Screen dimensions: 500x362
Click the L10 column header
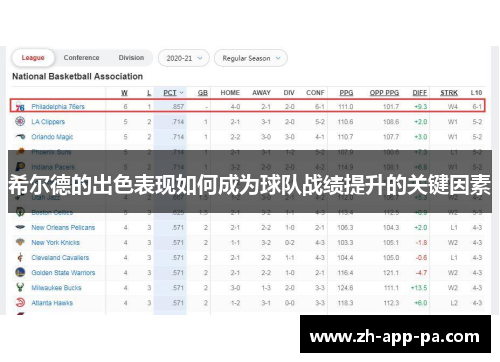coord(476,93)
